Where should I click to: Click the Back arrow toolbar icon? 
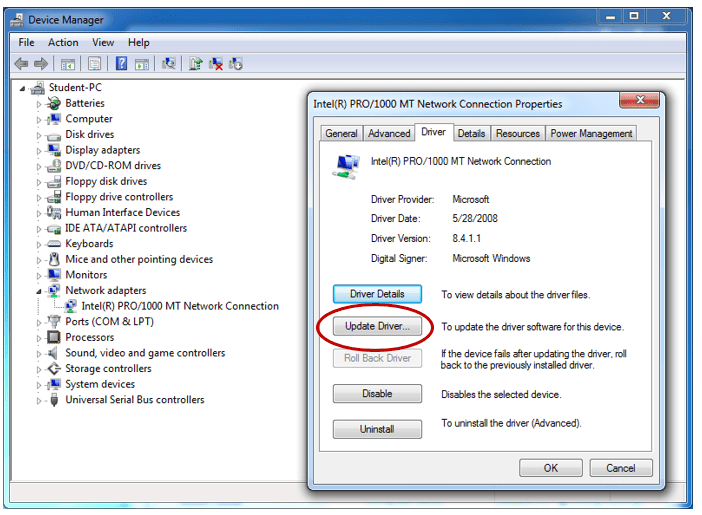[21, 64]
